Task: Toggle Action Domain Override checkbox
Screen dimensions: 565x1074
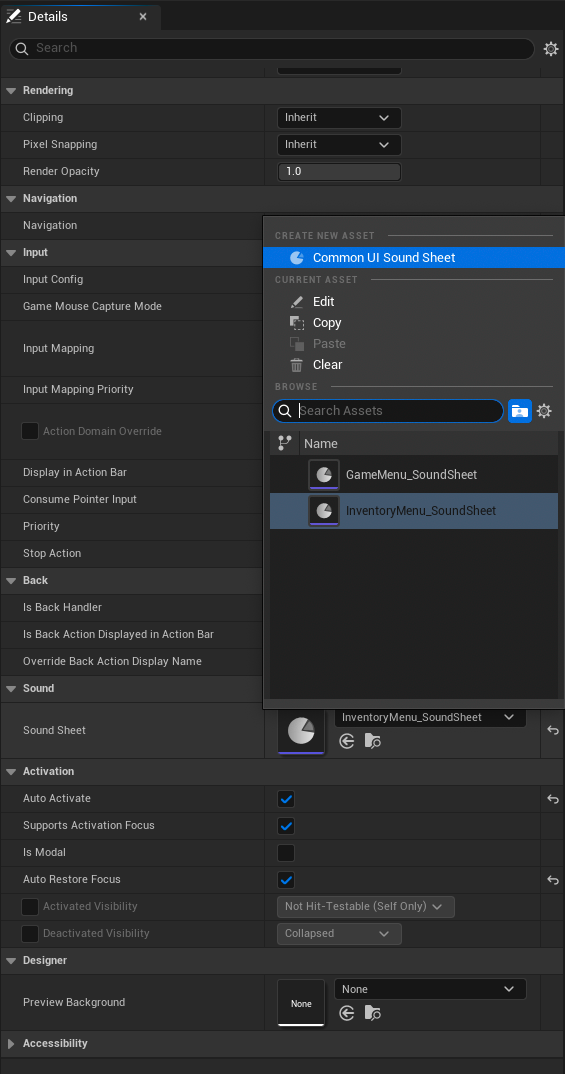Action: click(x=30, y=431)
